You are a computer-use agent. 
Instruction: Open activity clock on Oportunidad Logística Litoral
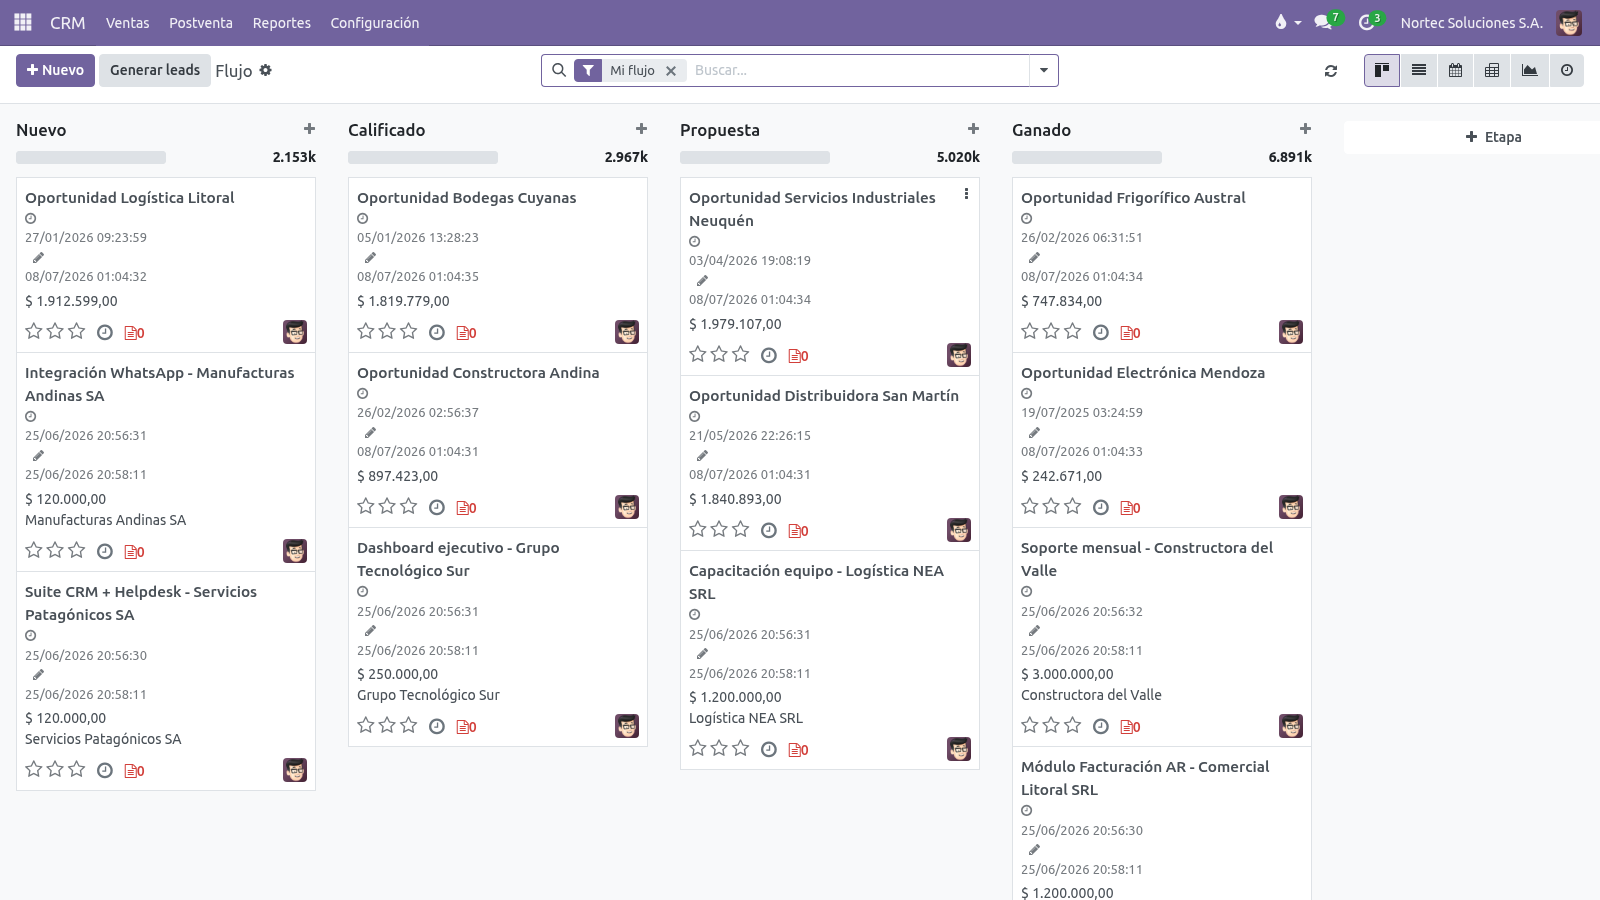(105, 332)
